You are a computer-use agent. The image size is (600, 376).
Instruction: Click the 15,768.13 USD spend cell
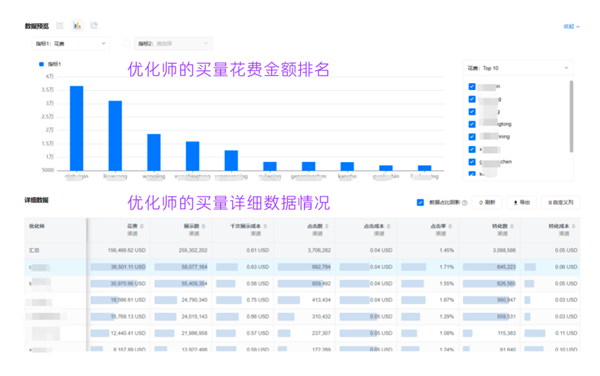(128, 316)
